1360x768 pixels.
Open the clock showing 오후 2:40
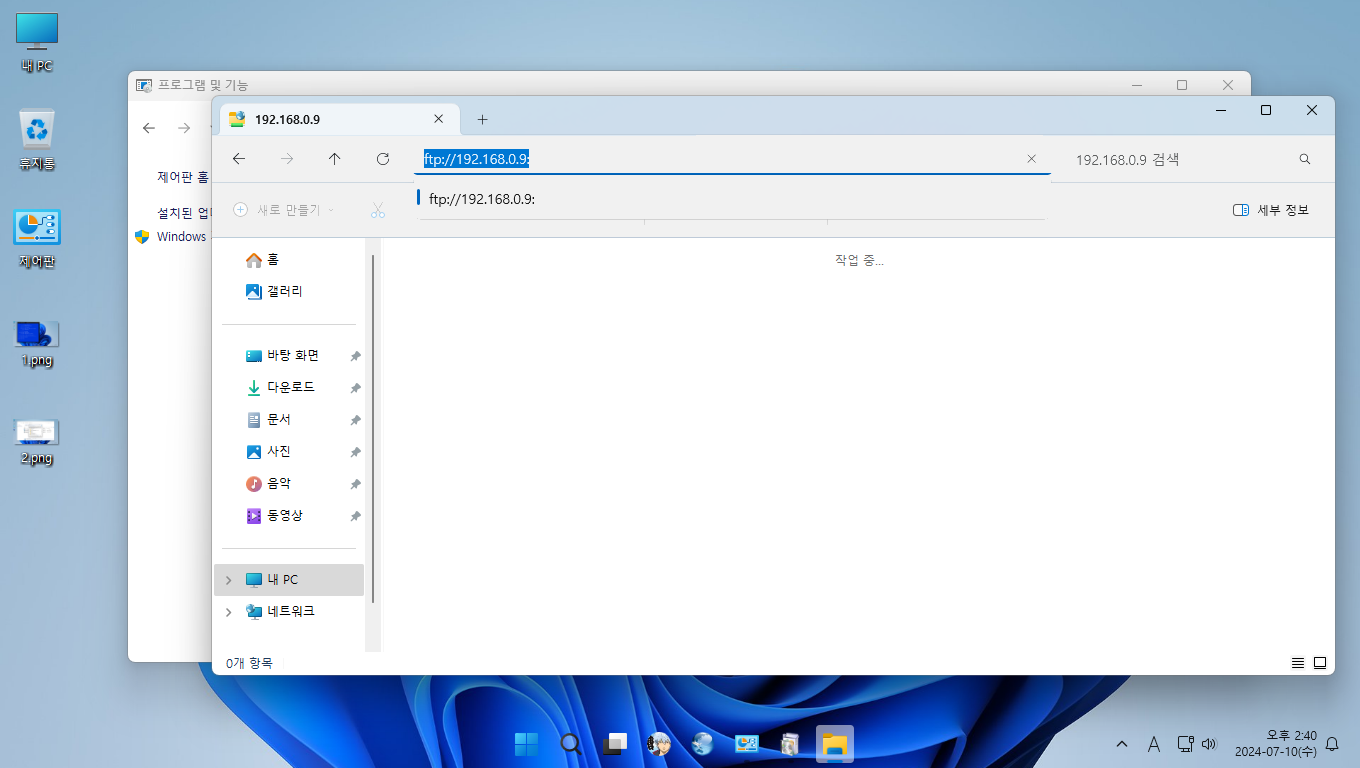(x=1275, y=743)
